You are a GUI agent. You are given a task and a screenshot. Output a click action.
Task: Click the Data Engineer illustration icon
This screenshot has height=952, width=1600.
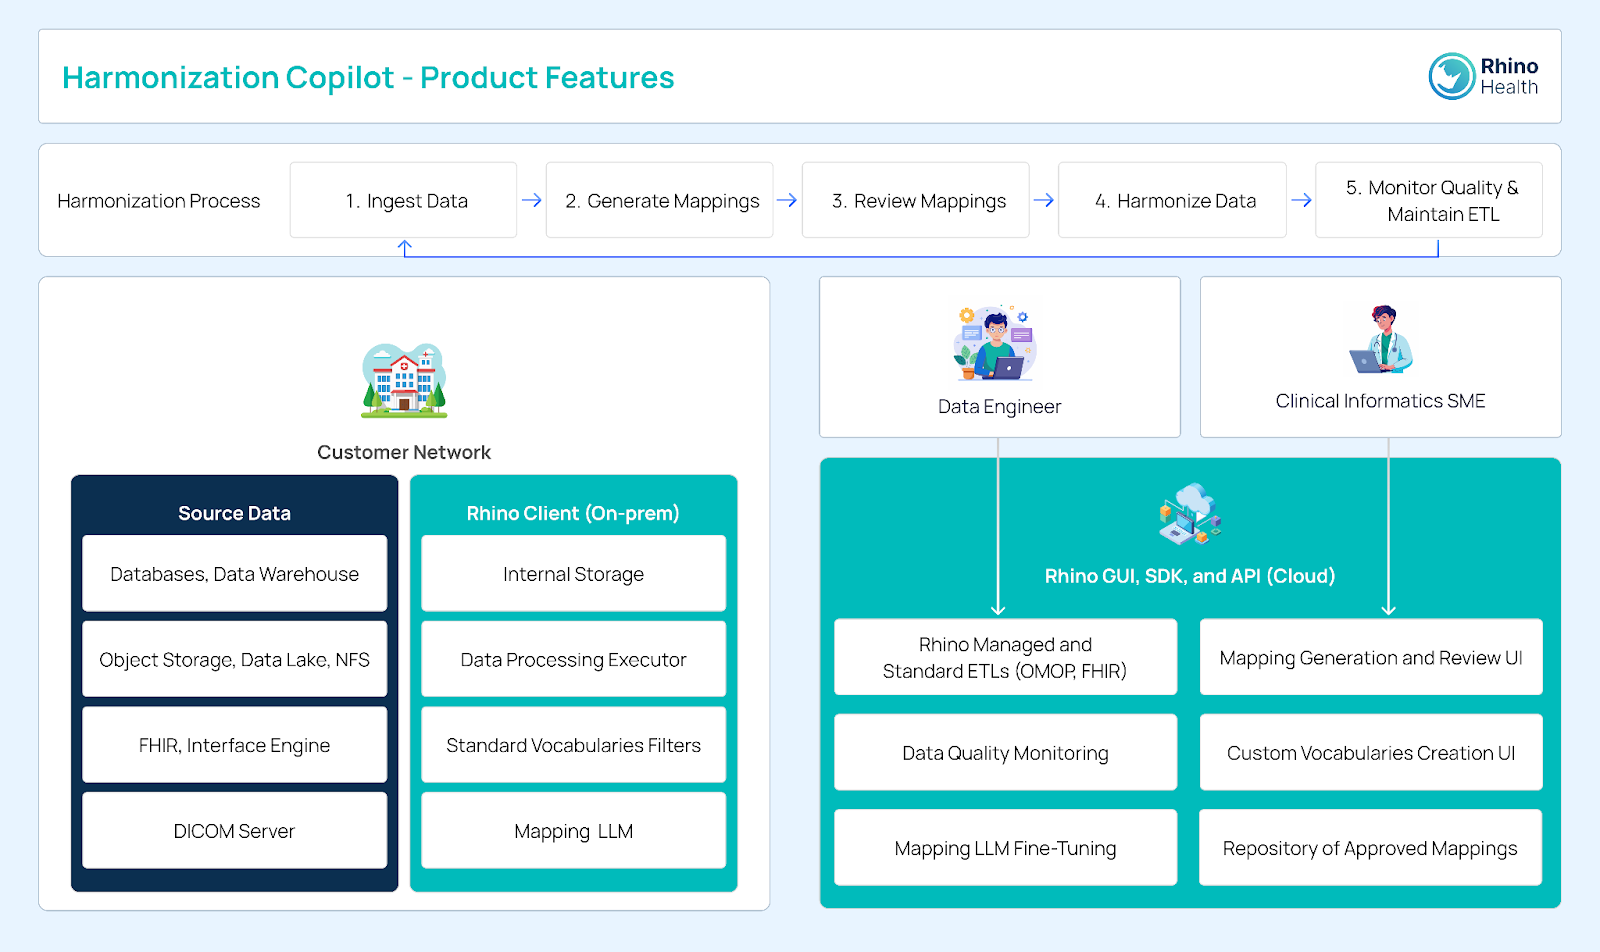[995, 343]
